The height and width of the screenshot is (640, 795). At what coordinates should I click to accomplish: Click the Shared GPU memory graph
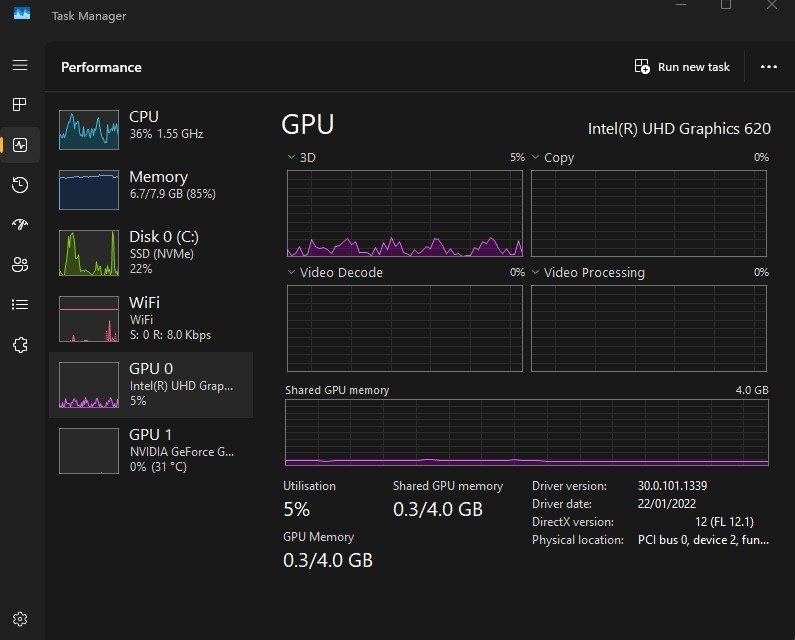click(x=527, y=432)
